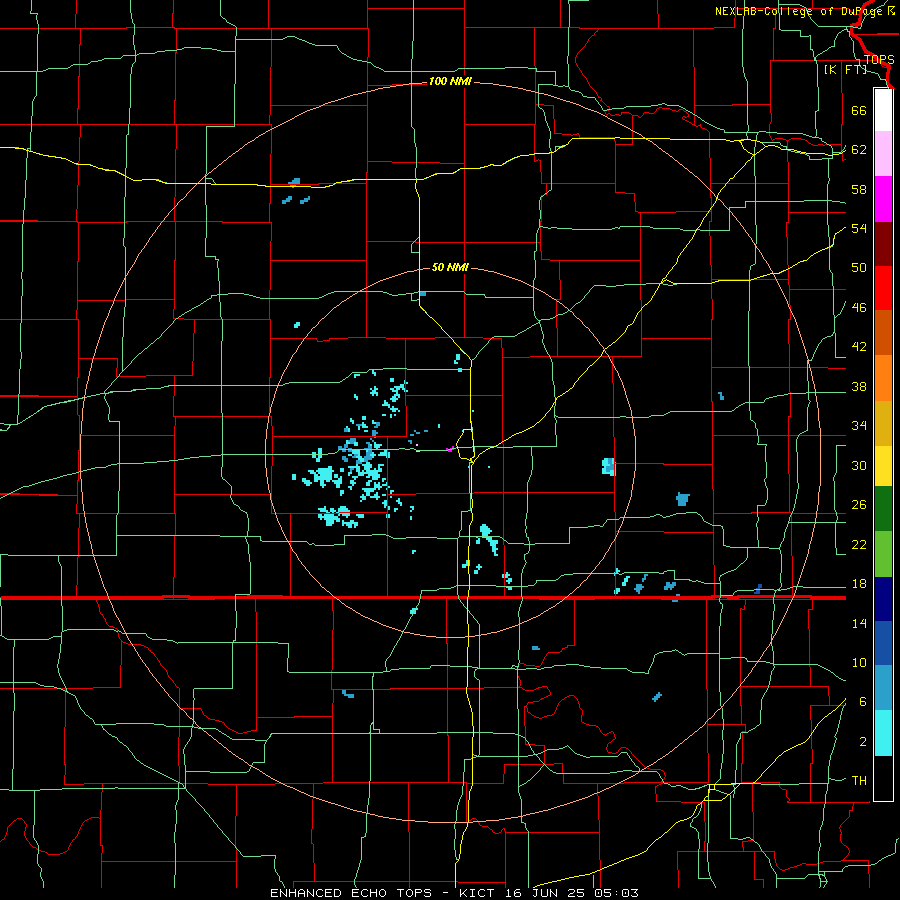Click the 50 NMI range ring label
The height and width of the screenshot is (900, 900).
click(x=450, y=267)
